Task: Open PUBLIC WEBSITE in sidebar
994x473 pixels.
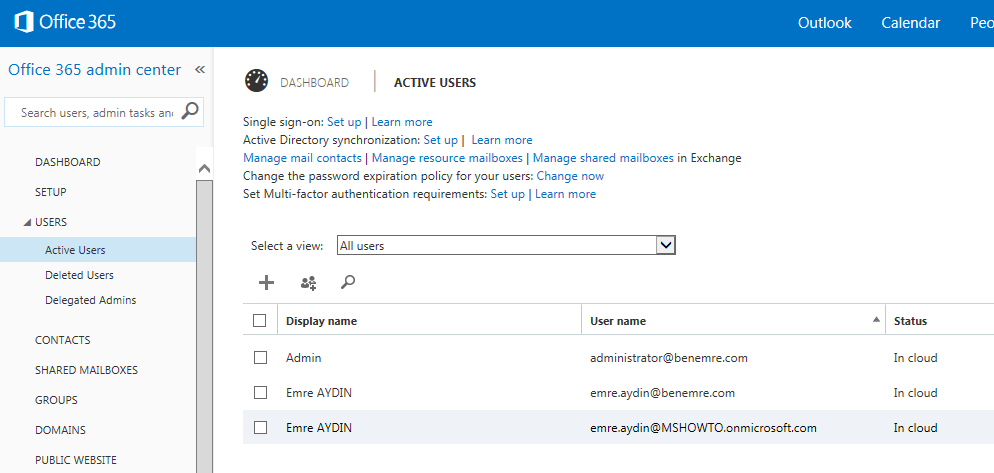Action: coord(76,460)
